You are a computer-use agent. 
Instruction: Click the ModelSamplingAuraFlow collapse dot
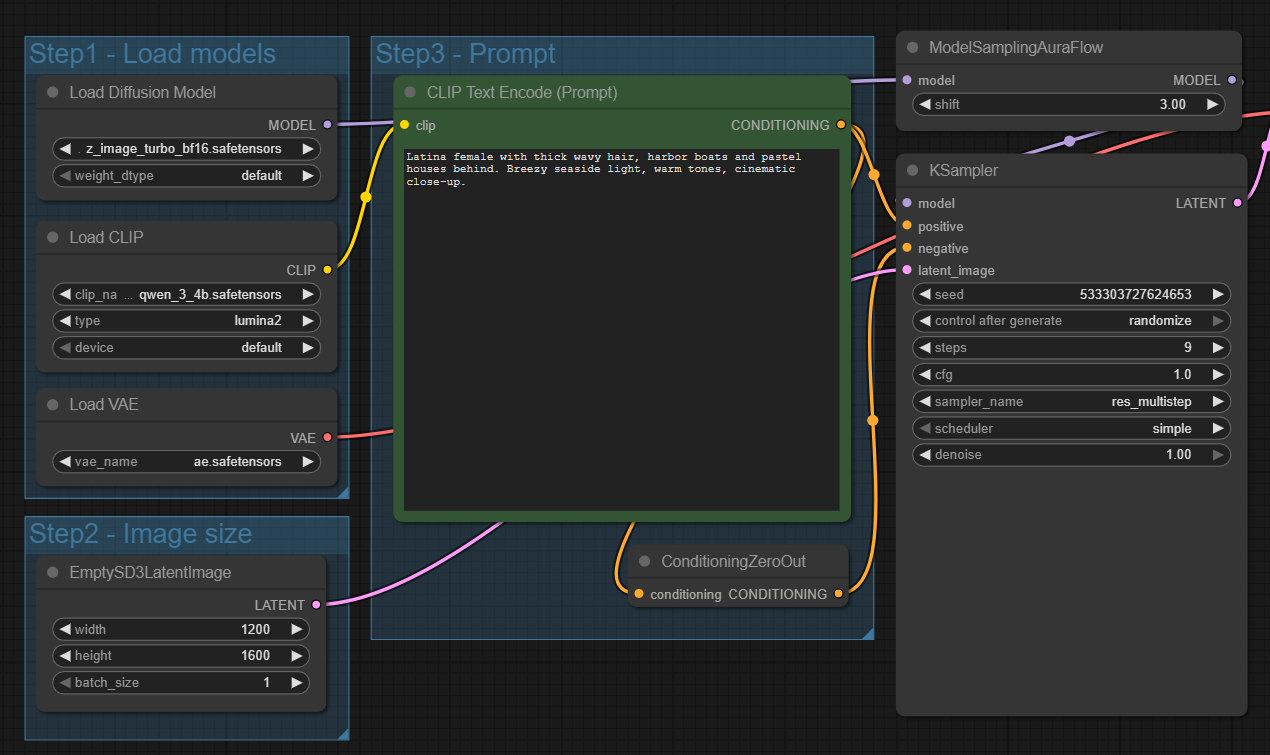(913, 48)
